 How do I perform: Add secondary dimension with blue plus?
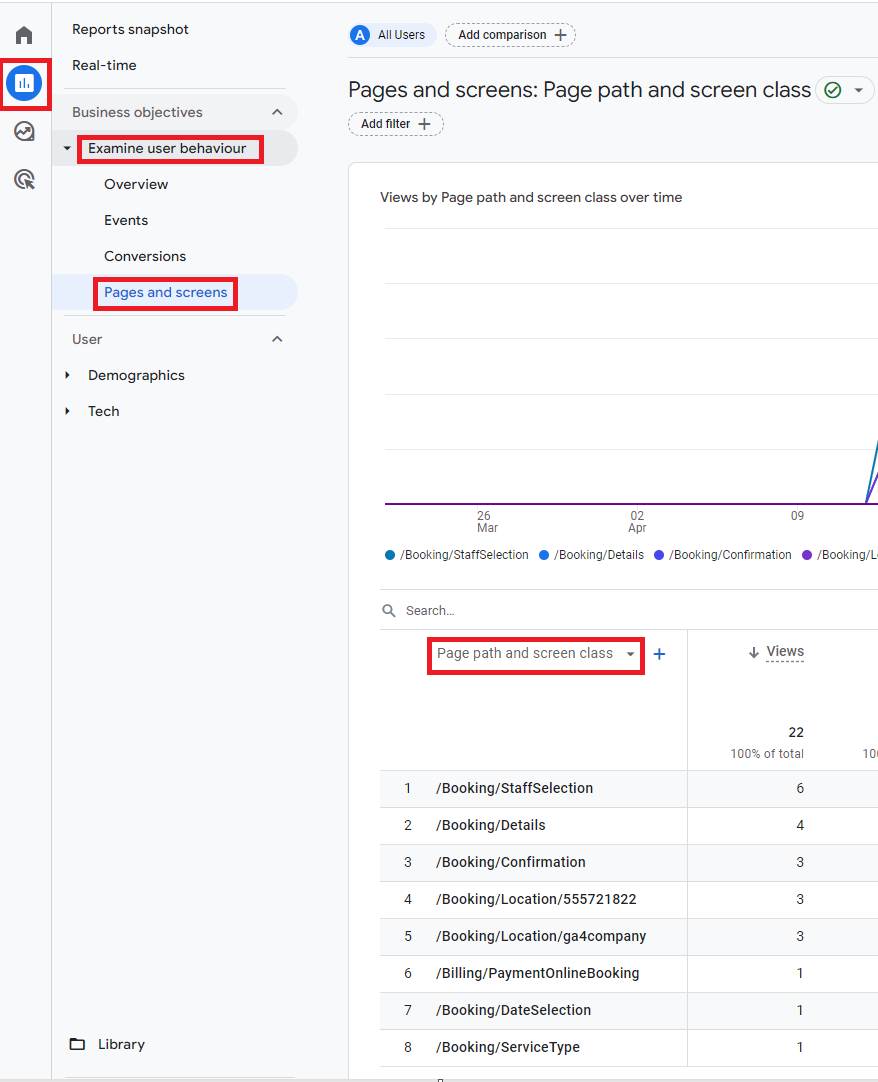coord(659,654)
